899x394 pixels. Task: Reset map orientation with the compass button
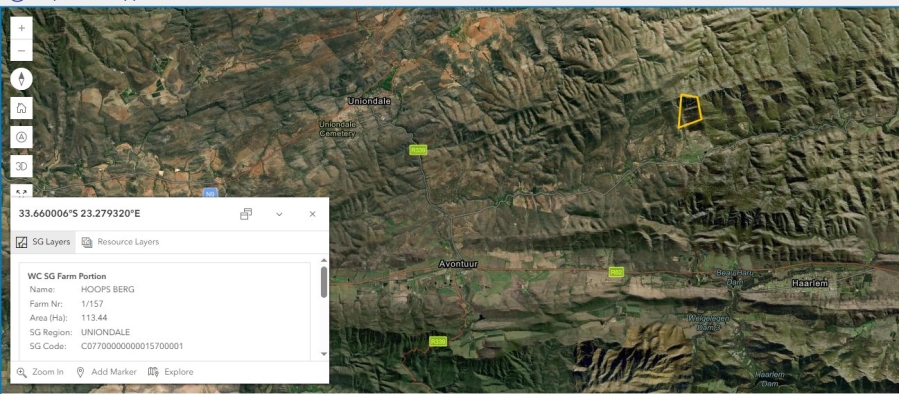point(21,79)
